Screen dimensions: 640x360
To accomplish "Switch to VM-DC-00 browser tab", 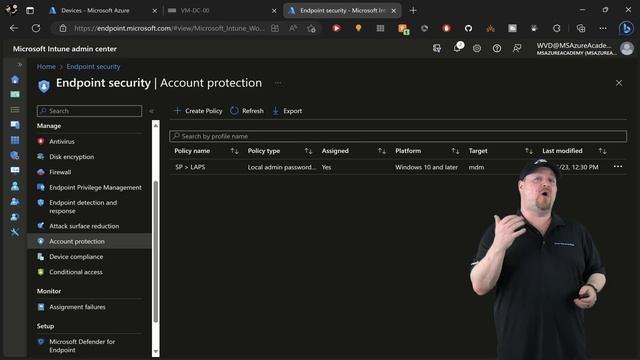I will click(222, 11).
